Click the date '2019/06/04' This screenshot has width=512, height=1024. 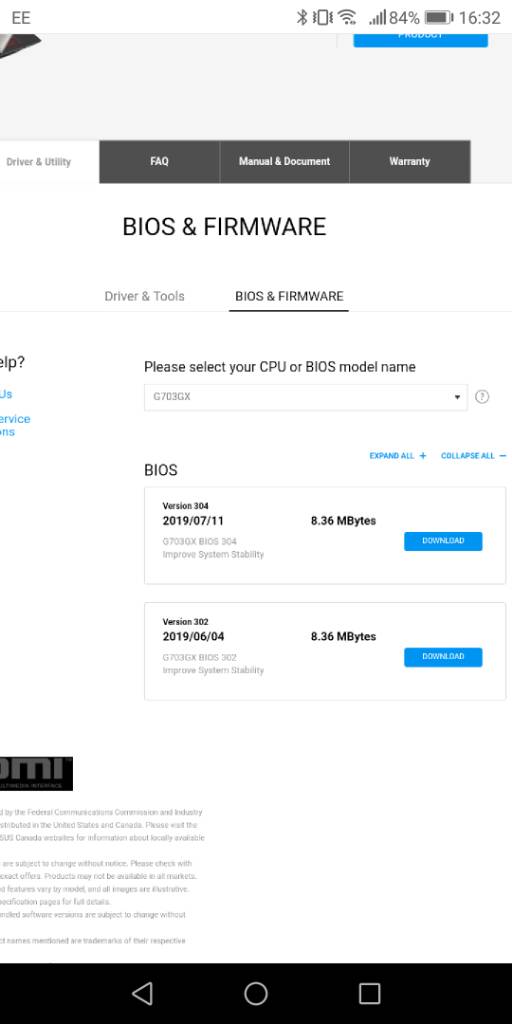tap(193, 636)
